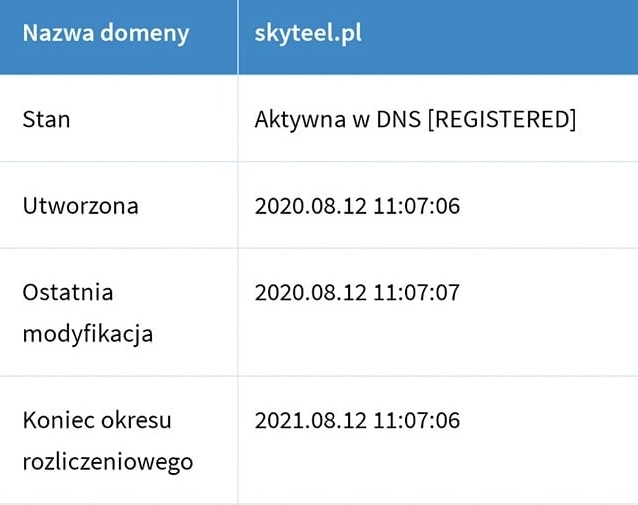
Task: Click 'Koniec okresu' words in row label
Action: coord(97,420)
